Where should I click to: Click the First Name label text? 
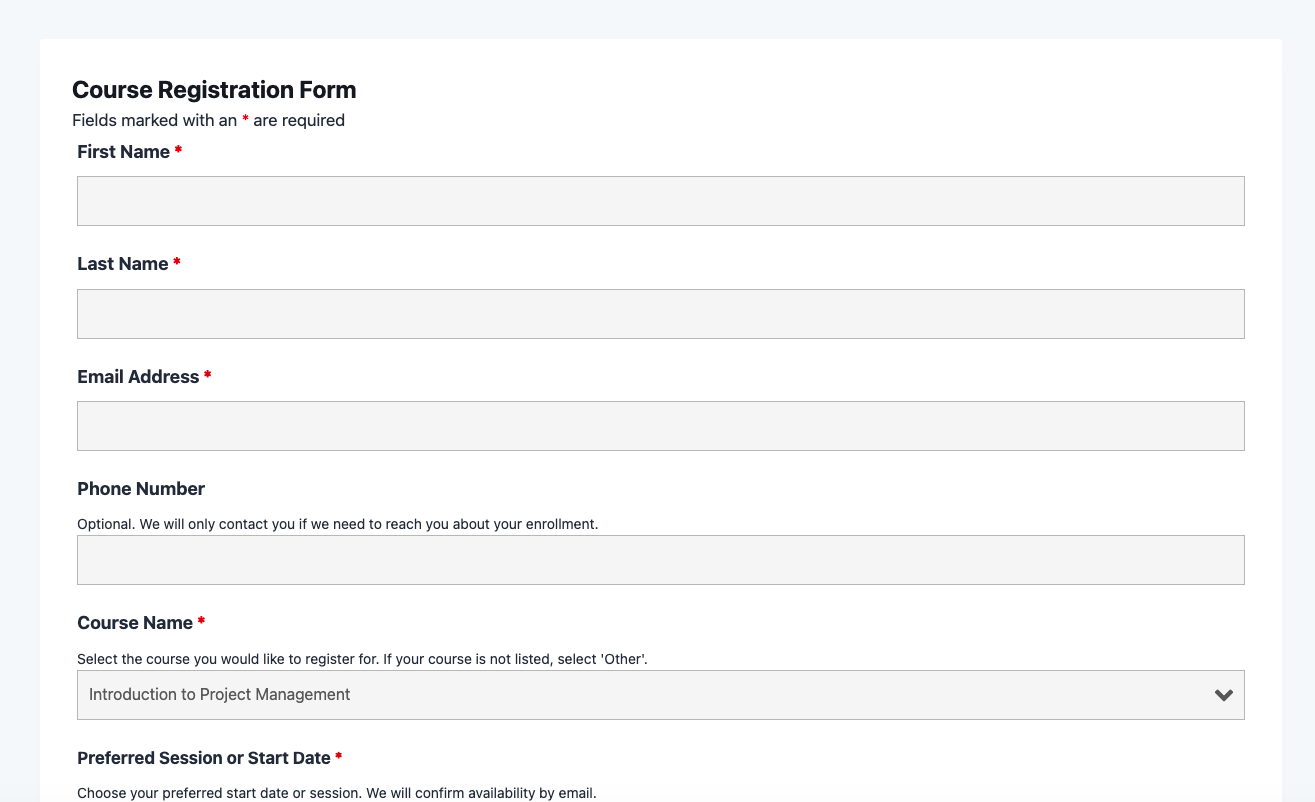(x=123, y=152)
